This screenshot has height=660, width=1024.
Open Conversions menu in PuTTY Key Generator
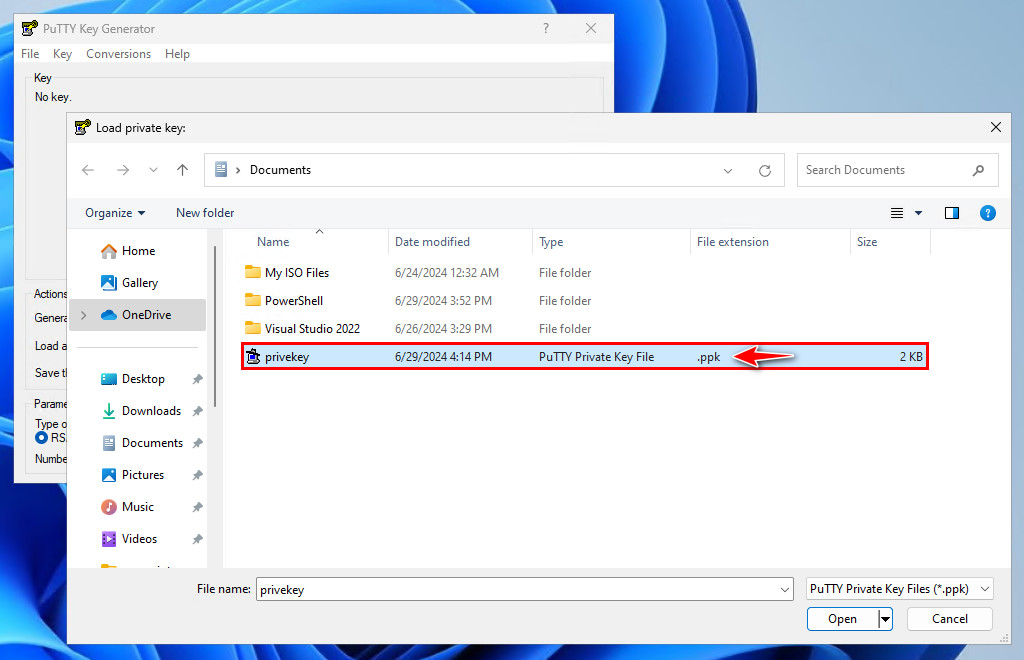tap(118, 54)
